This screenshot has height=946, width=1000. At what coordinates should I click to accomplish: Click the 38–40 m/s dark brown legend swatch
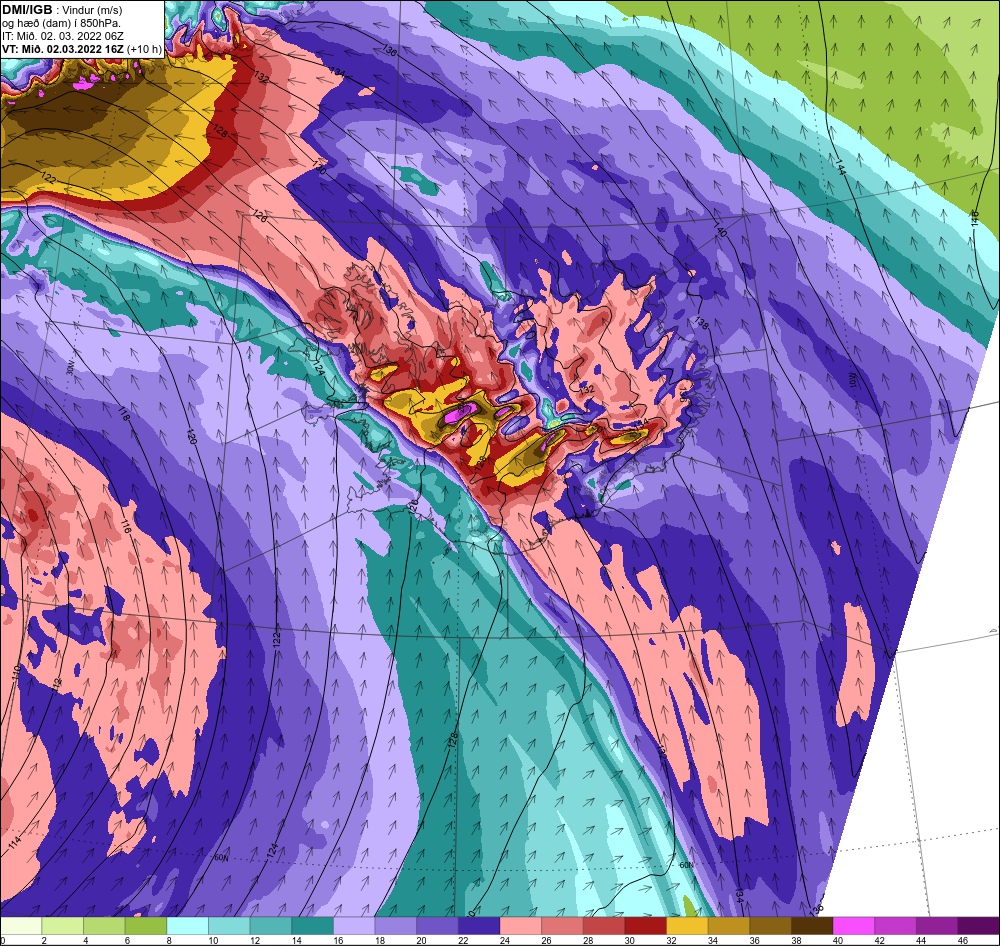click(x=812, y=926)
